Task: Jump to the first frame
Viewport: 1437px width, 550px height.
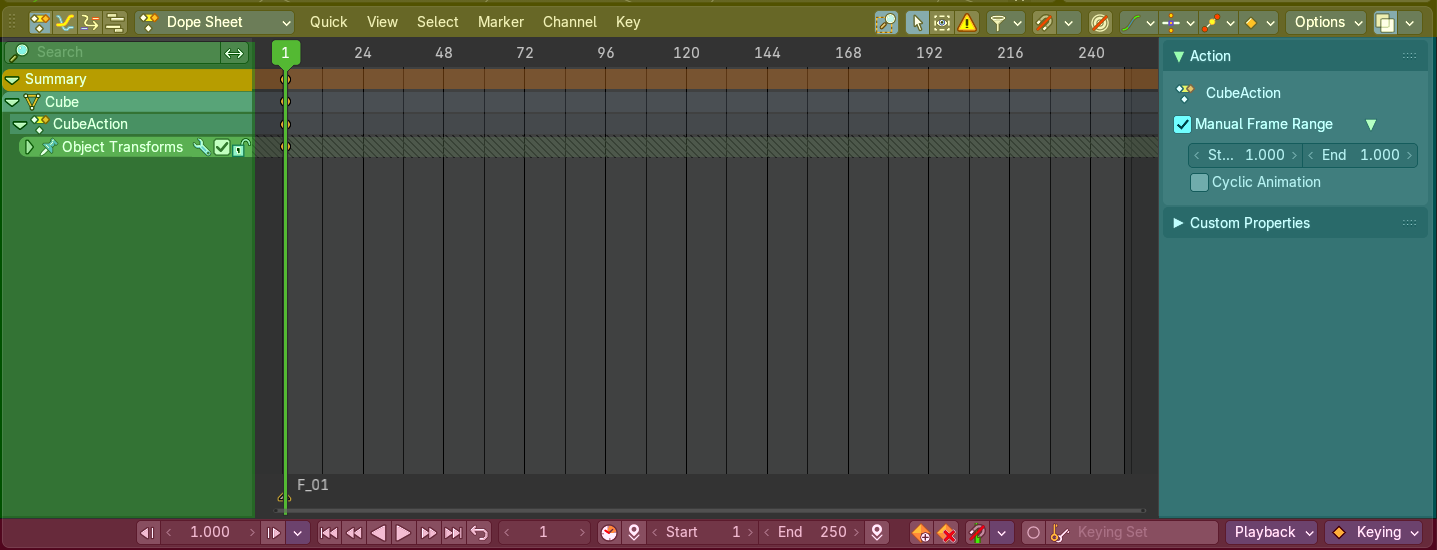Action: pyautogui.click(x=329, y=533)
